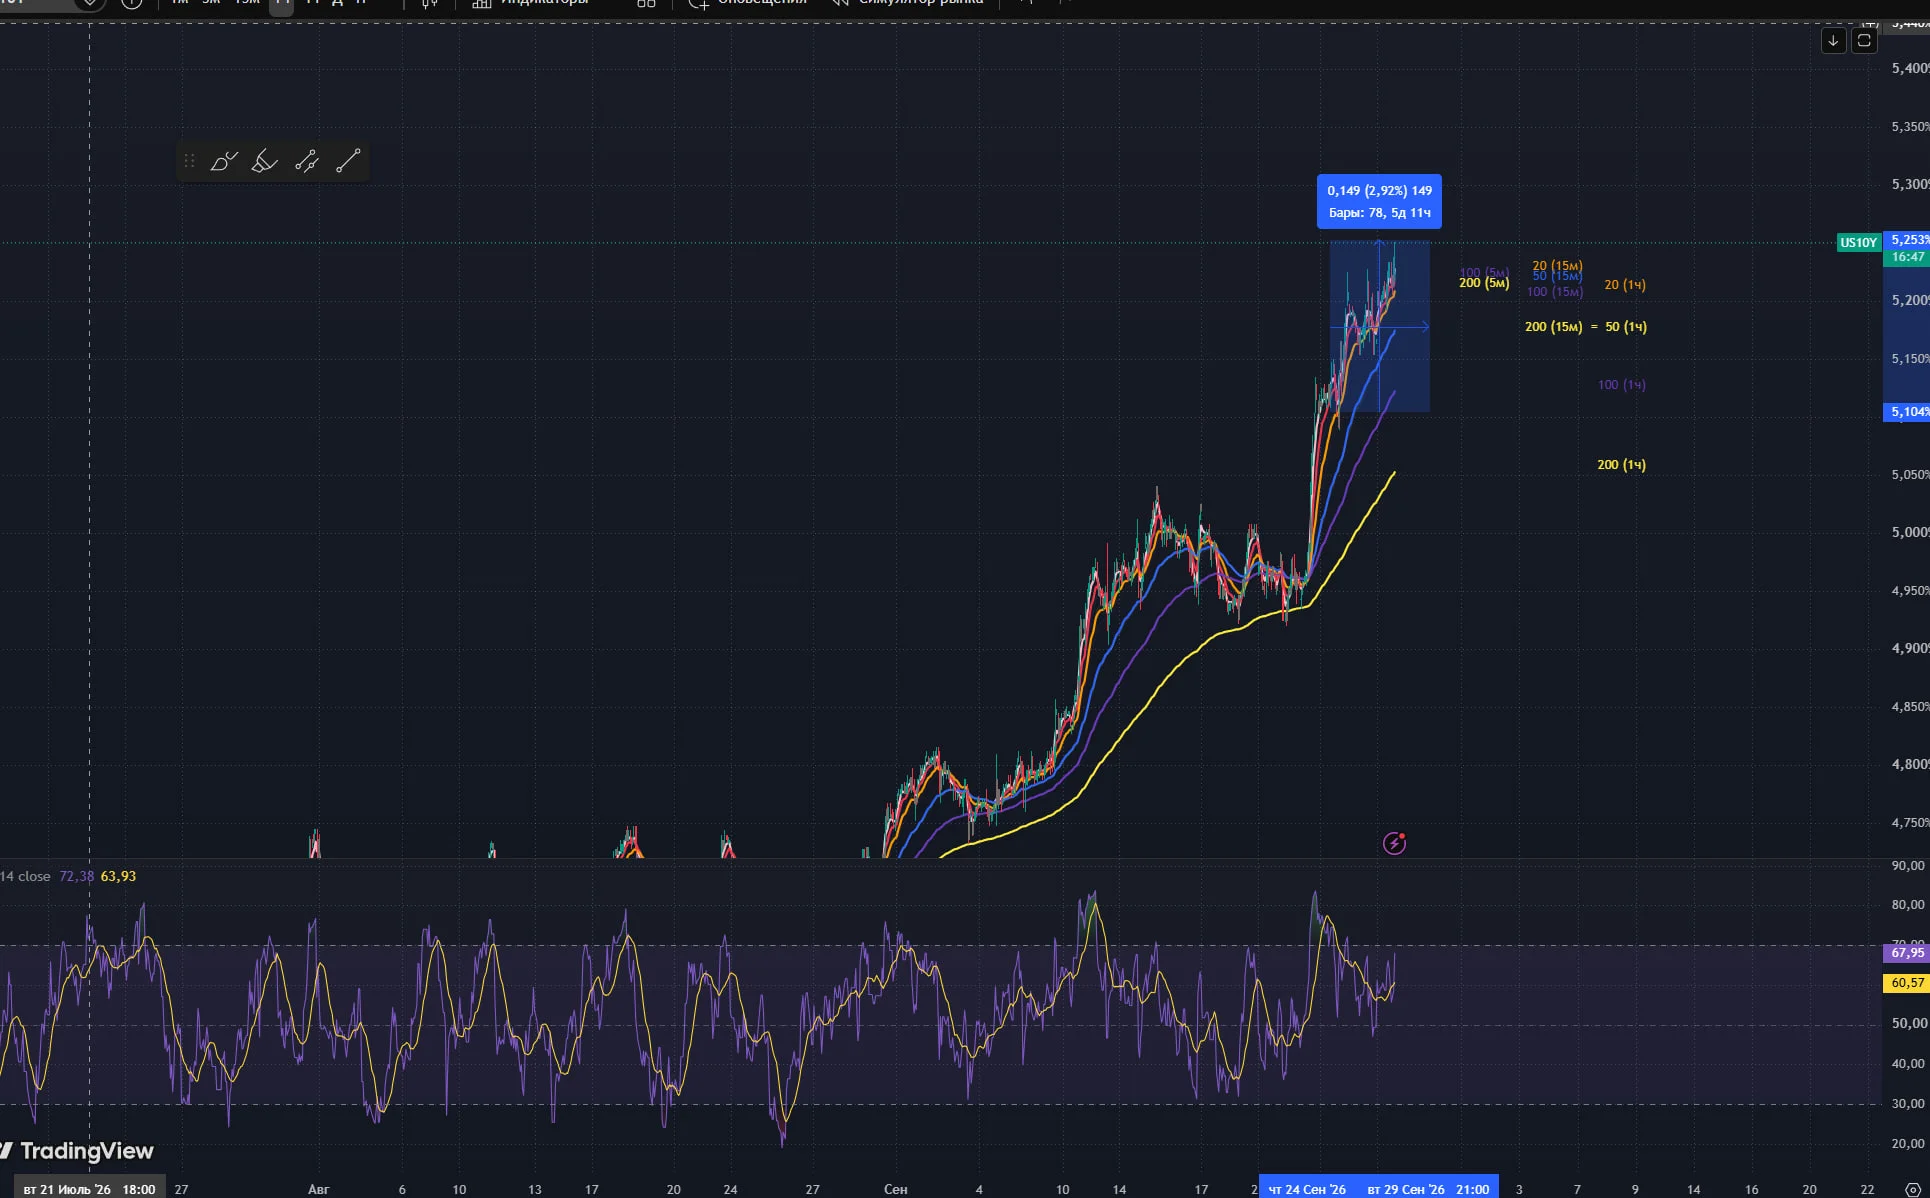Select the Highlighter drawing tool

[x=264, y=161]
